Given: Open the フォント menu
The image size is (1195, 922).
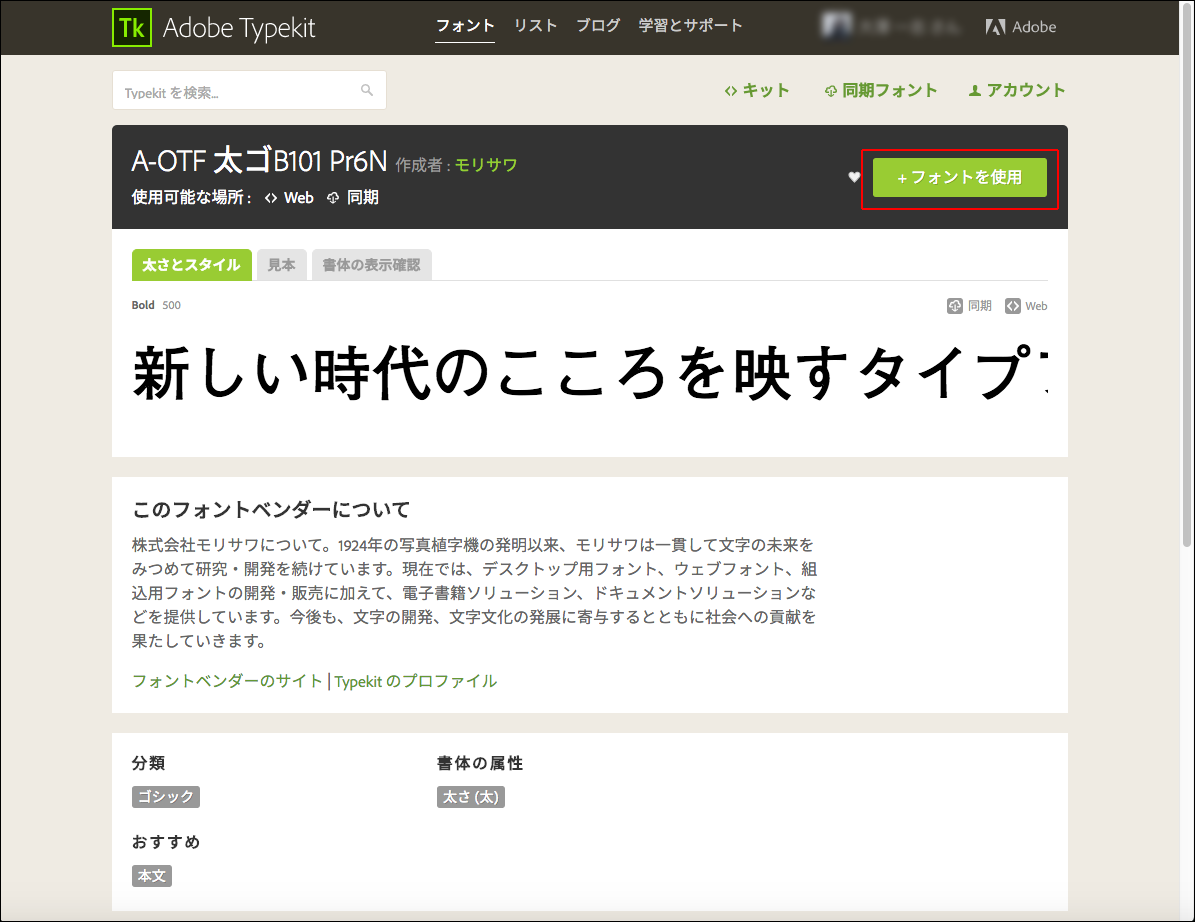Looking at the screenshot, I should tap(465, 26).
